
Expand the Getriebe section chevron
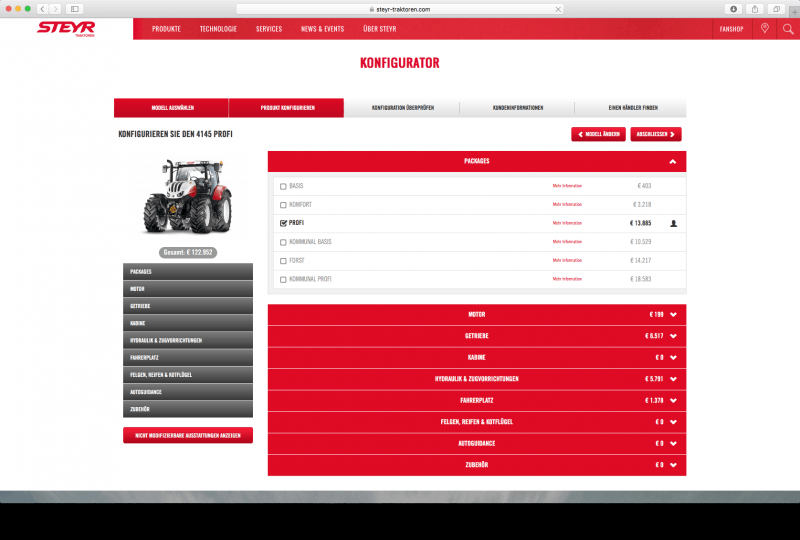pyautogui.click(x=673, y=336)
